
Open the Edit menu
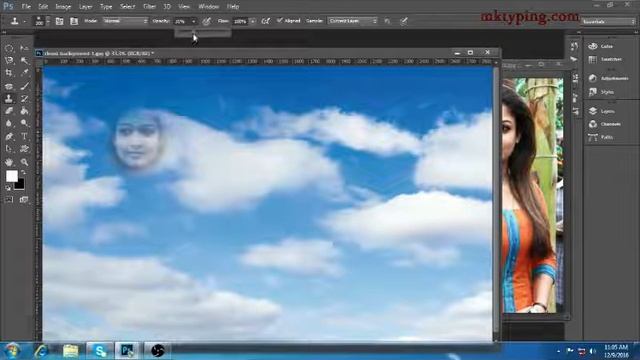[x=43, y=7]
